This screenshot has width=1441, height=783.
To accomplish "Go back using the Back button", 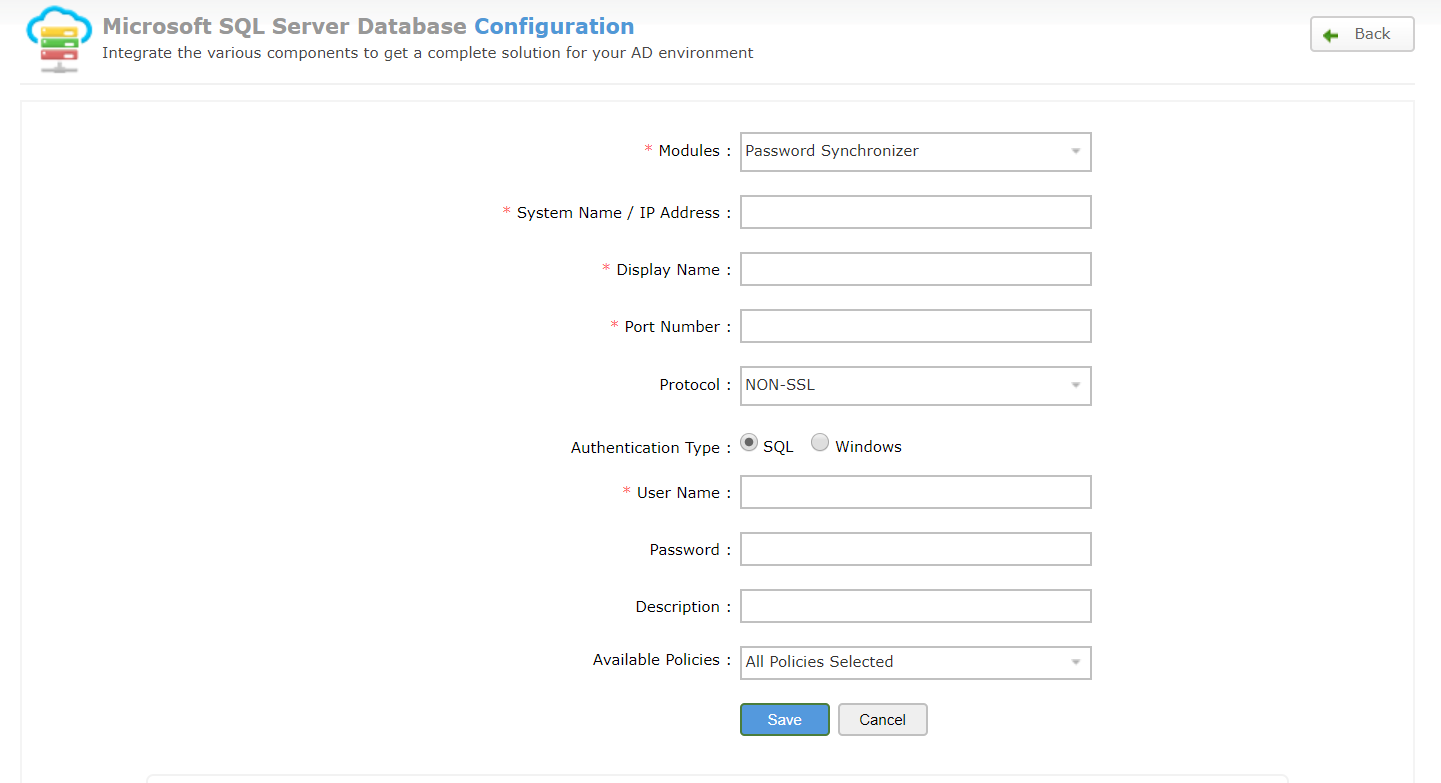I will click(x=1362, y=34).
